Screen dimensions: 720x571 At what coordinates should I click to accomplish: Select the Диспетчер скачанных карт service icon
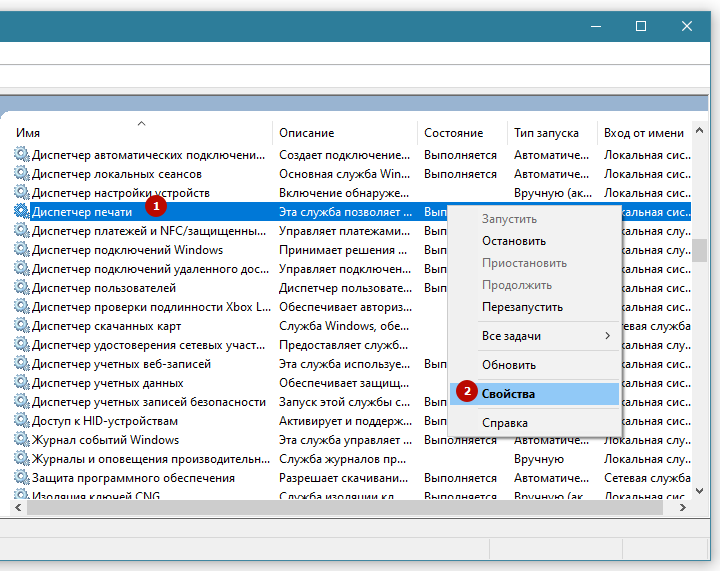pos(21,326)
